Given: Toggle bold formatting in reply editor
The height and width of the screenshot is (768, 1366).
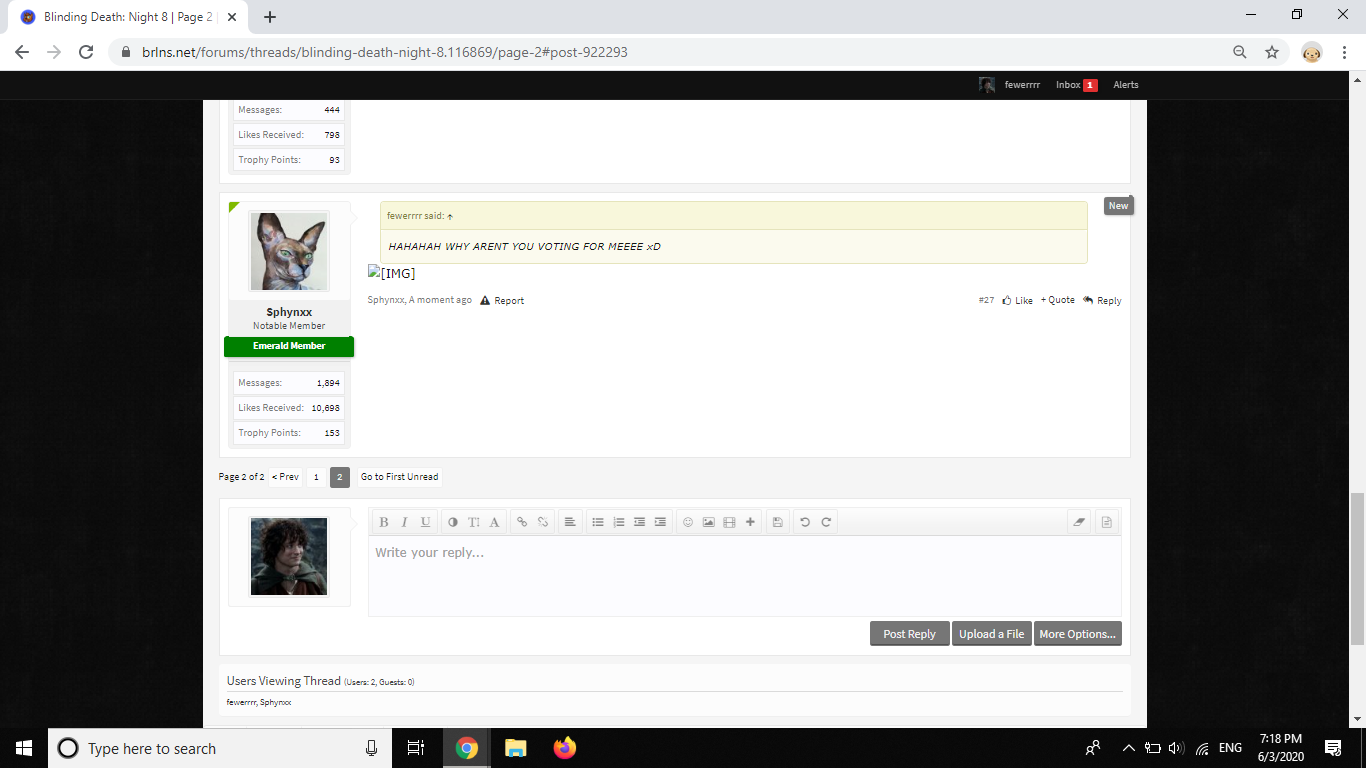Looking at the screenshot, I should pos(384,522).
